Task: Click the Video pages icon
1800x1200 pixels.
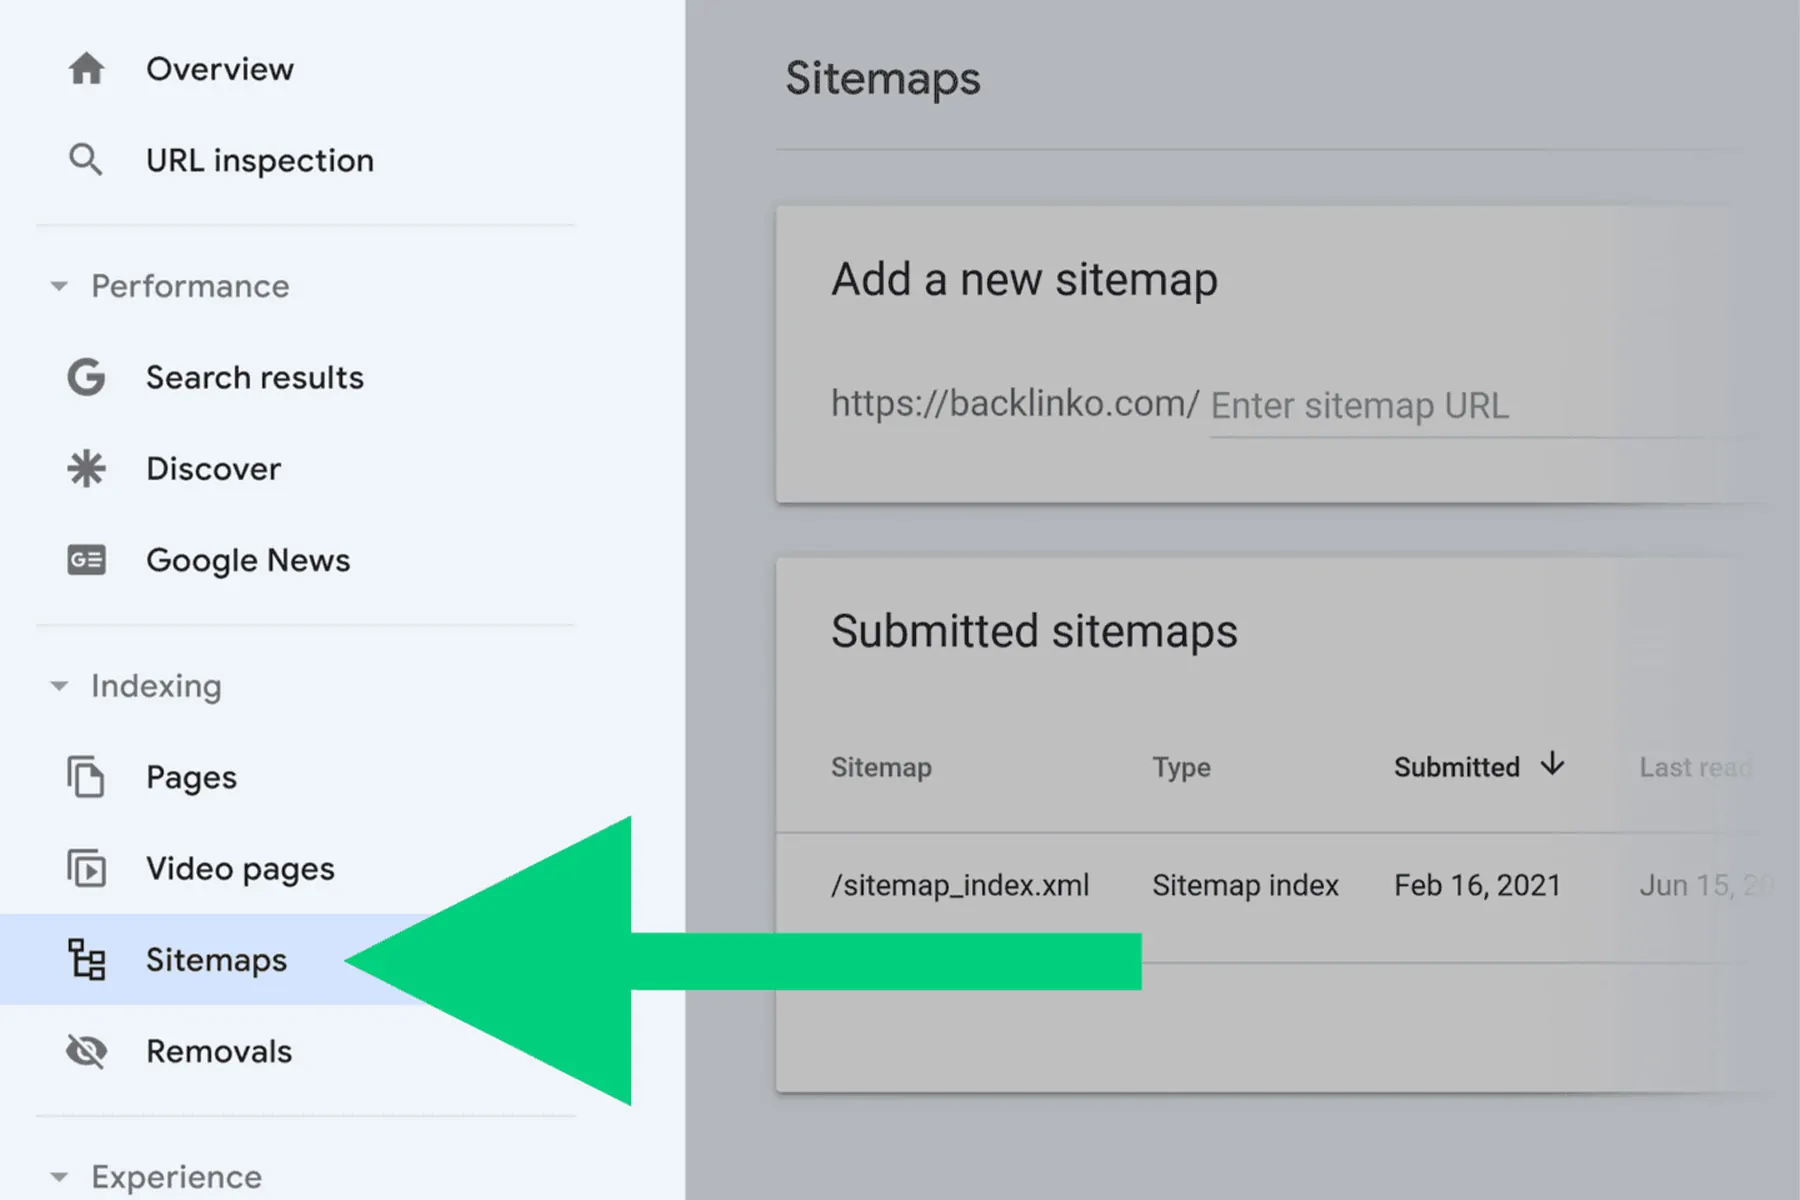Action: click(x=86, y=868)
